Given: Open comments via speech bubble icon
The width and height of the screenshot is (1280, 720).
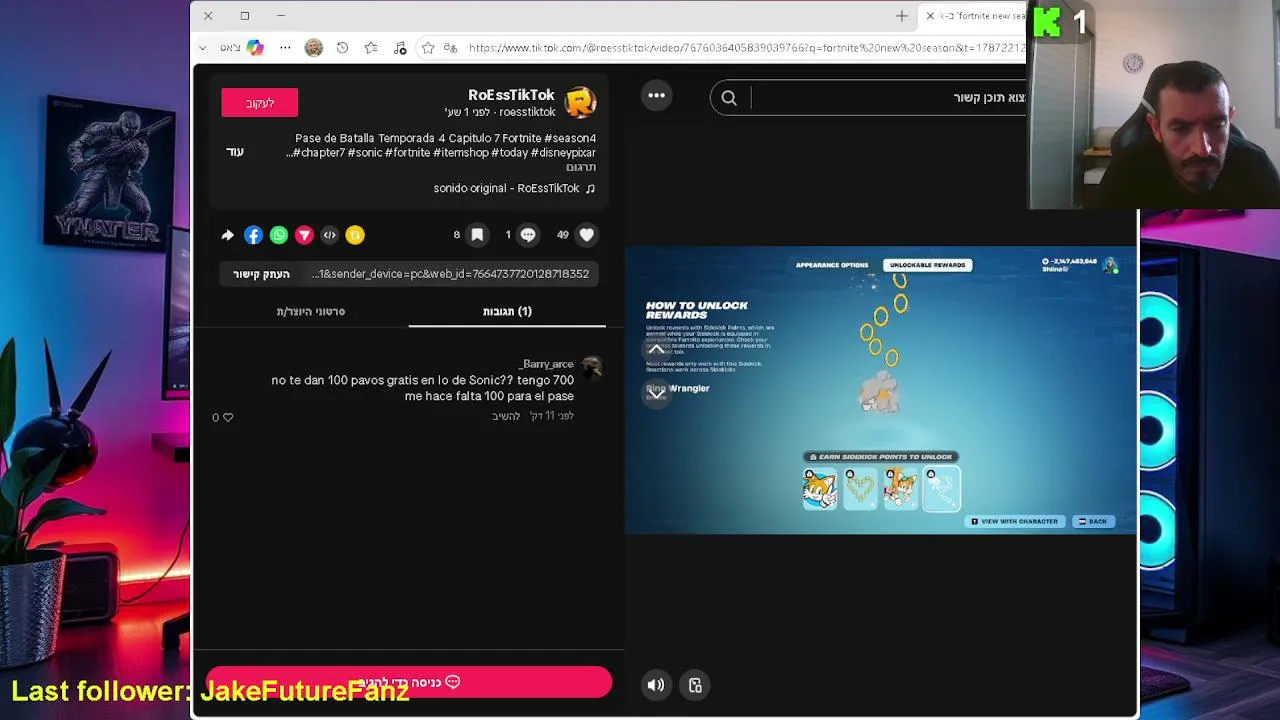Looking at the screenshot, I should coord(528,235).
